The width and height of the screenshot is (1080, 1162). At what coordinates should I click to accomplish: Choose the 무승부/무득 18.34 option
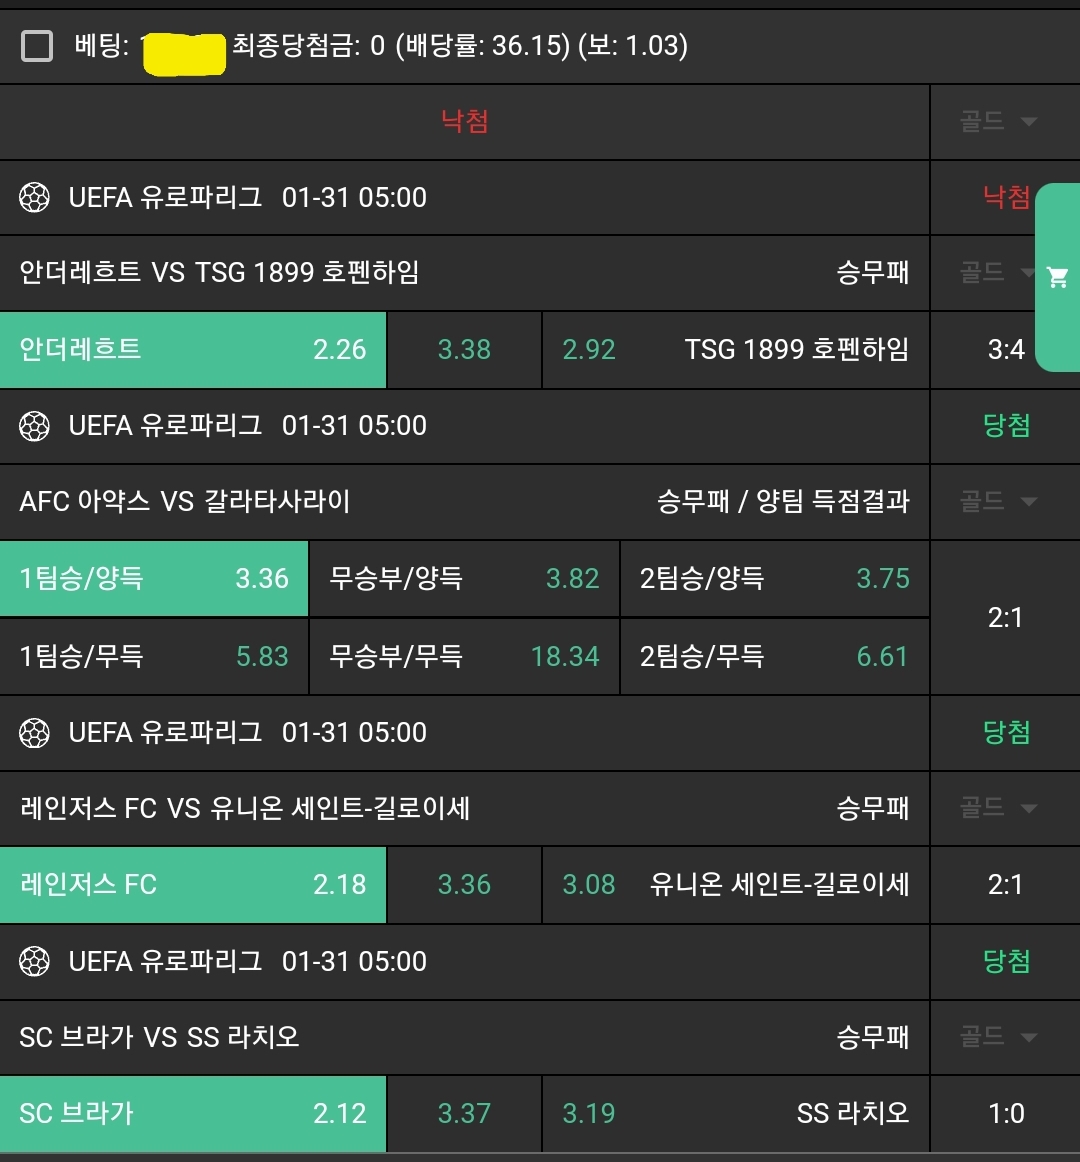[464, 657]
